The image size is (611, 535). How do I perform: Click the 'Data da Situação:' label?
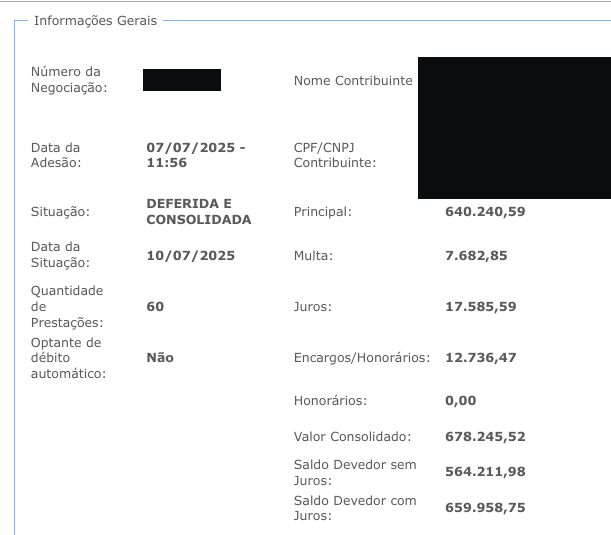60,254
